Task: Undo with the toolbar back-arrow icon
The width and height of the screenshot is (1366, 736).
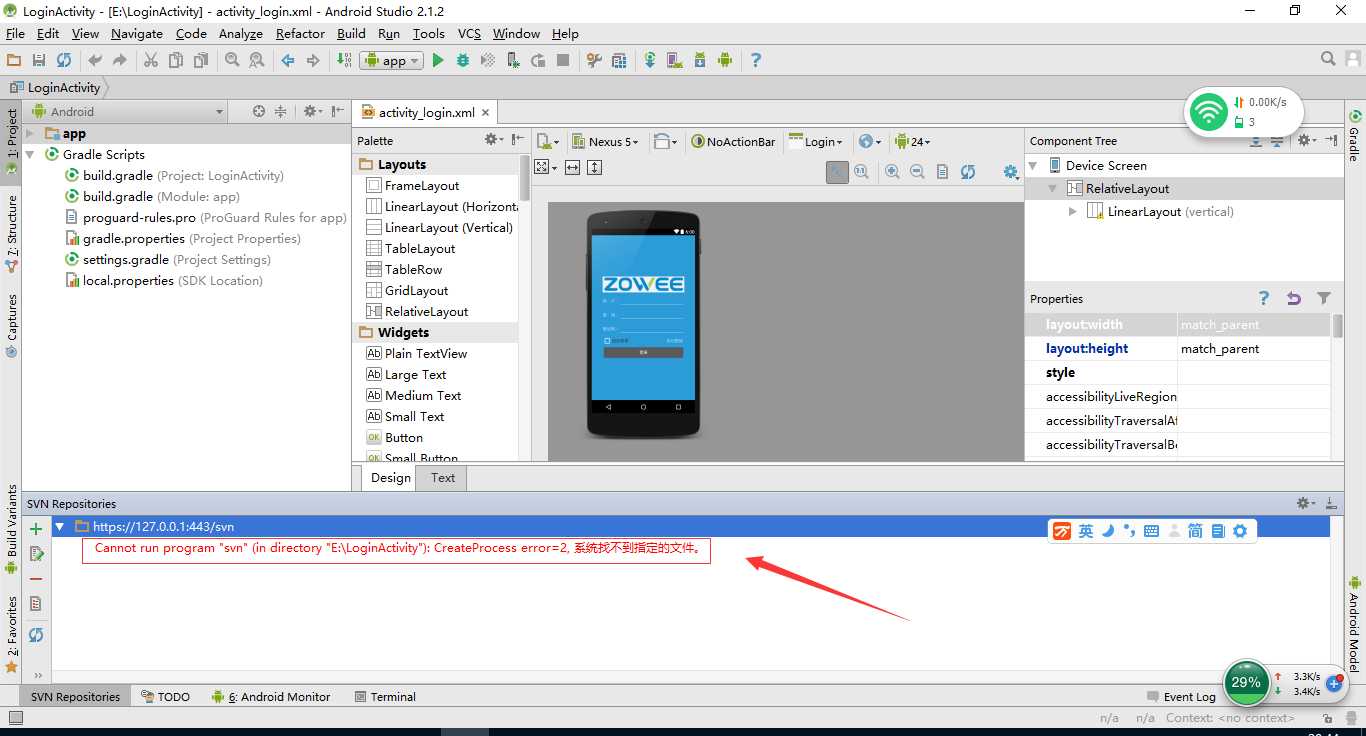Action: click(x=95, y=60)
